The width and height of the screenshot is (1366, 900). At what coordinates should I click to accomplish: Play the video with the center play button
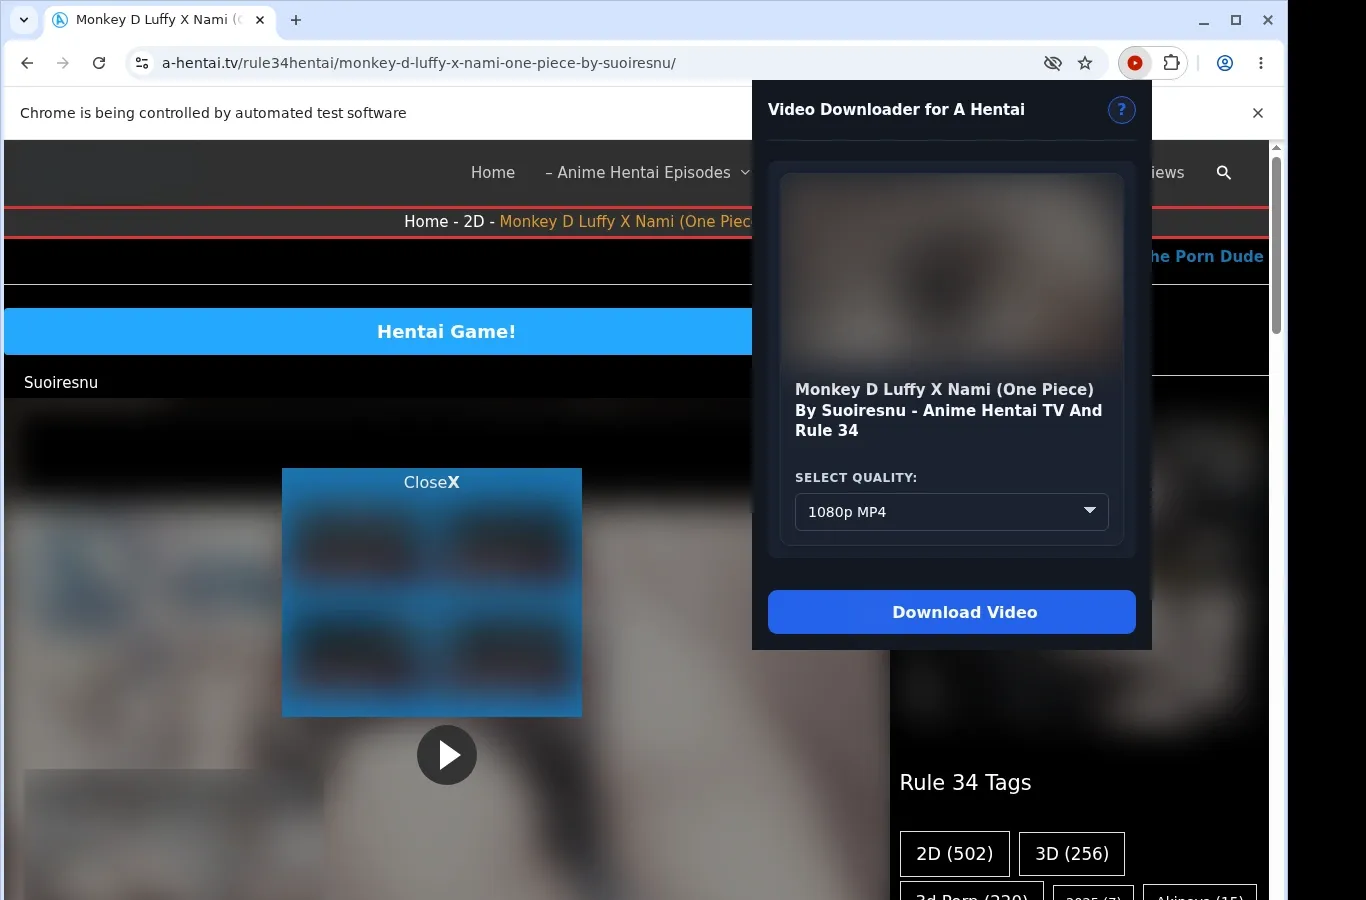446,755
